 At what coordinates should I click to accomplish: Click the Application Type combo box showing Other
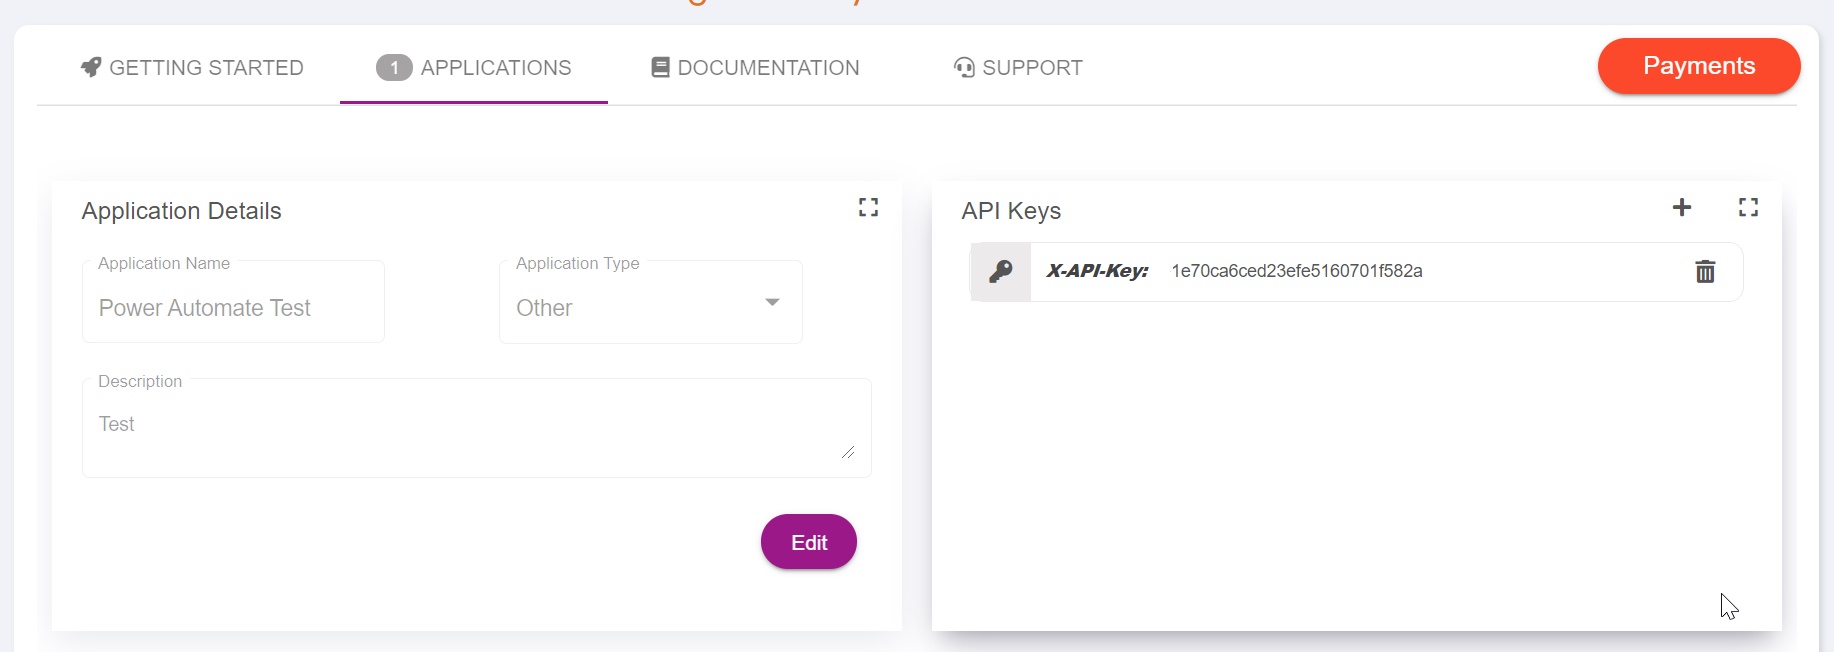click(x=650, y=308)
